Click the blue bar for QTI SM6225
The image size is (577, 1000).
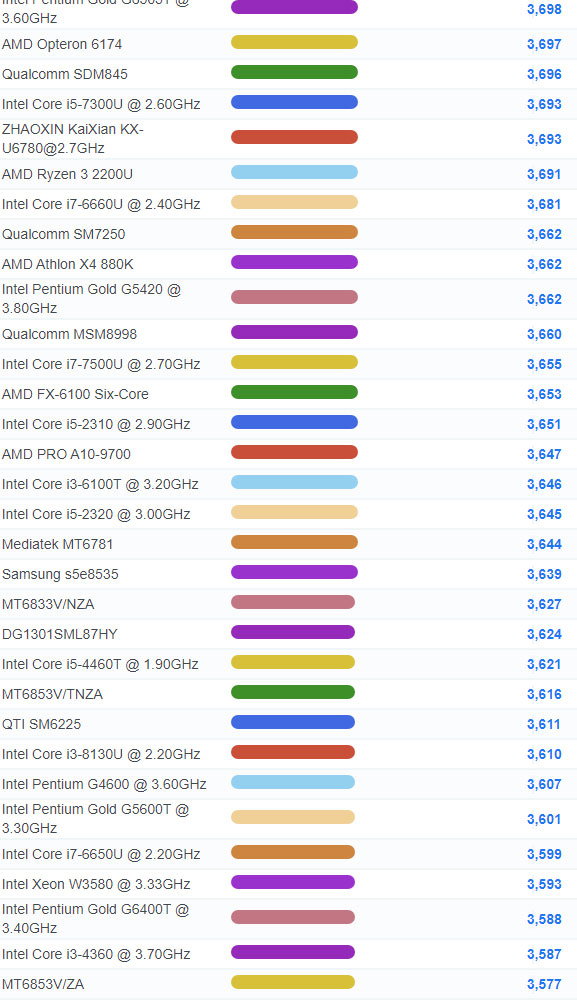click(293, 722)
